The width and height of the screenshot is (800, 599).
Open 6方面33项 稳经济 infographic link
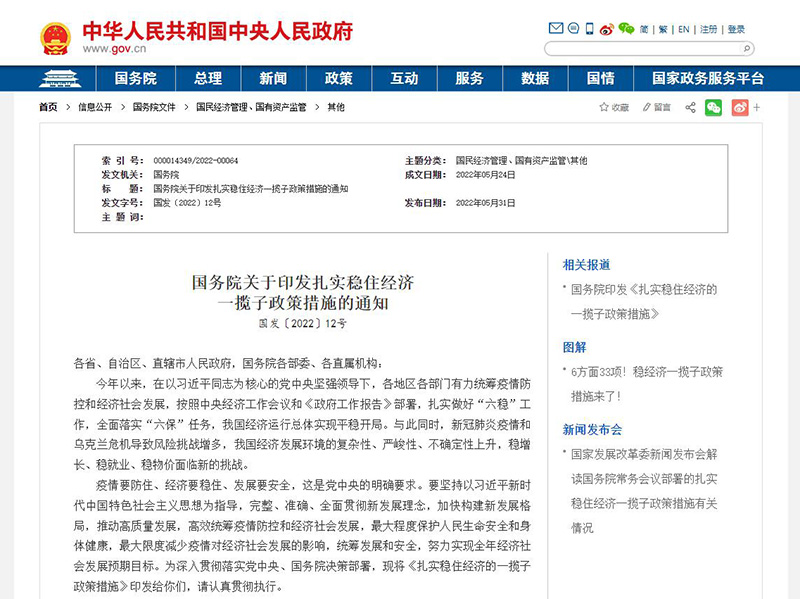coord(646,384)
